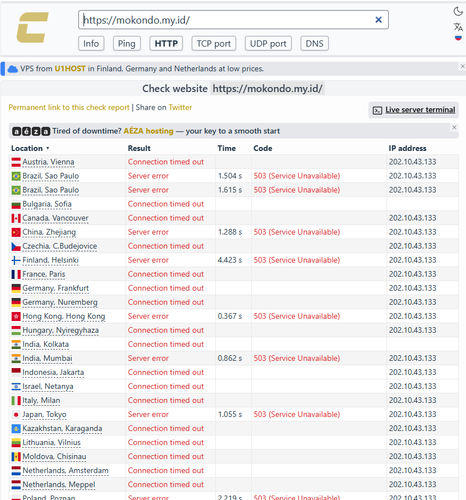Click the Indonesia flag icon

tap(16, 372)
